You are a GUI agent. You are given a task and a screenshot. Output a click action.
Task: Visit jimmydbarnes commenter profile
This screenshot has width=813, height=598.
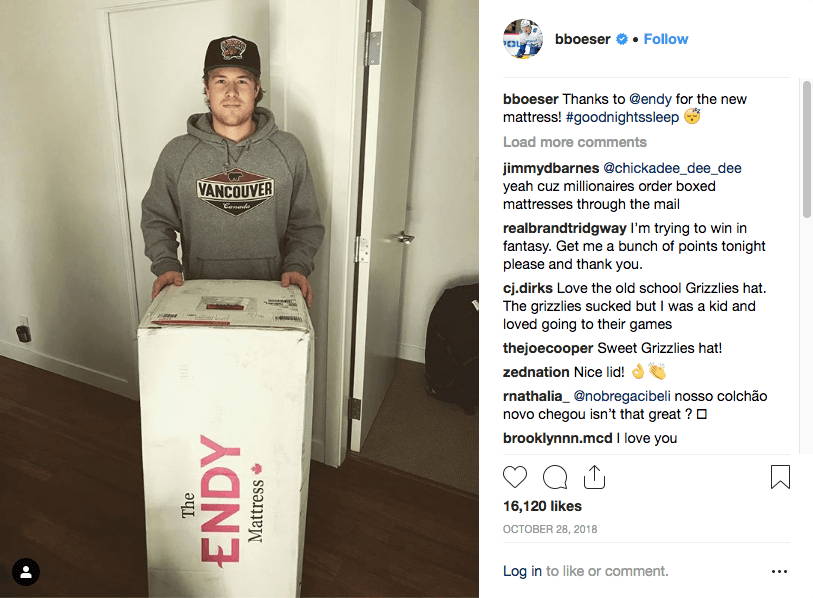coord(551,168)
